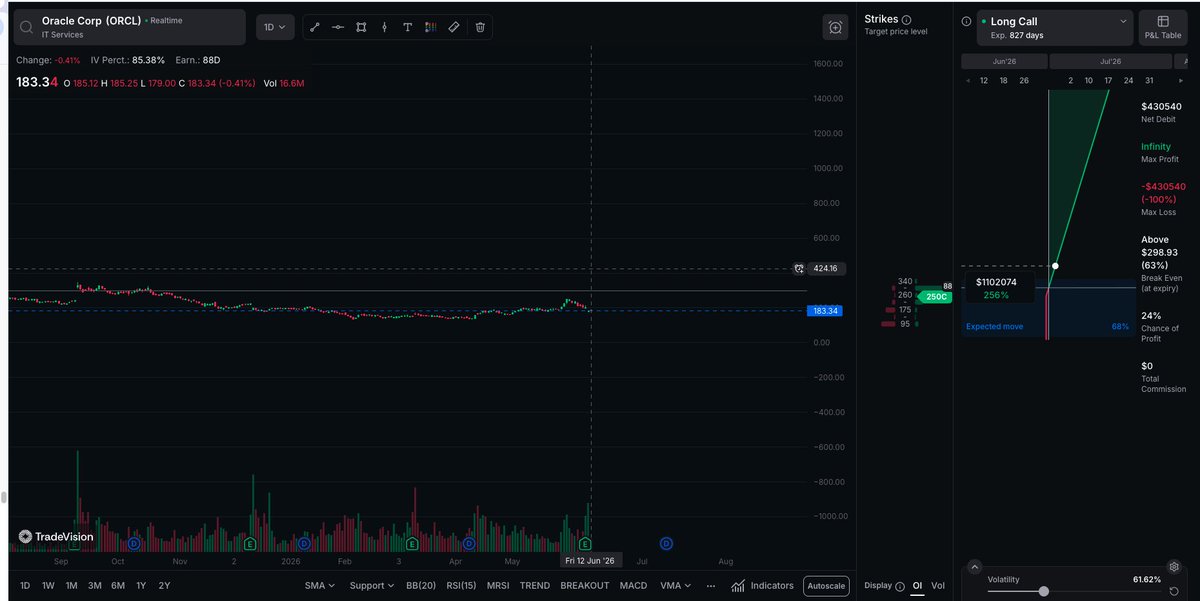Click the Indicators button label
Viewport: 1200px width, 601px height.
point(772,586)
